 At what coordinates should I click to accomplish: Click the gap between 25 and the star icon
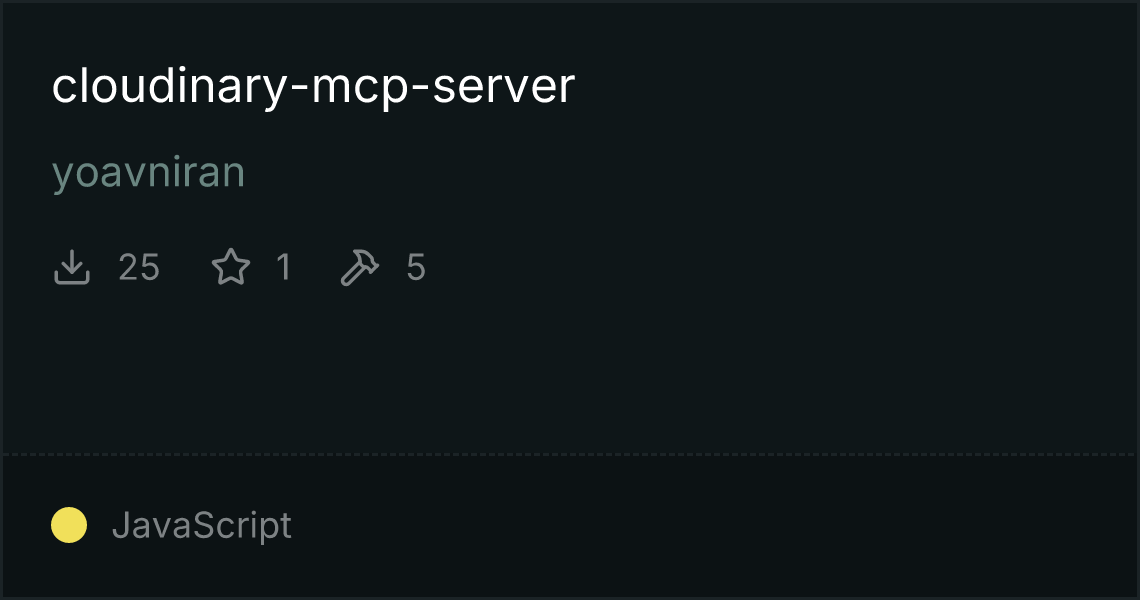pyautogui.click(x=185, y=267)
